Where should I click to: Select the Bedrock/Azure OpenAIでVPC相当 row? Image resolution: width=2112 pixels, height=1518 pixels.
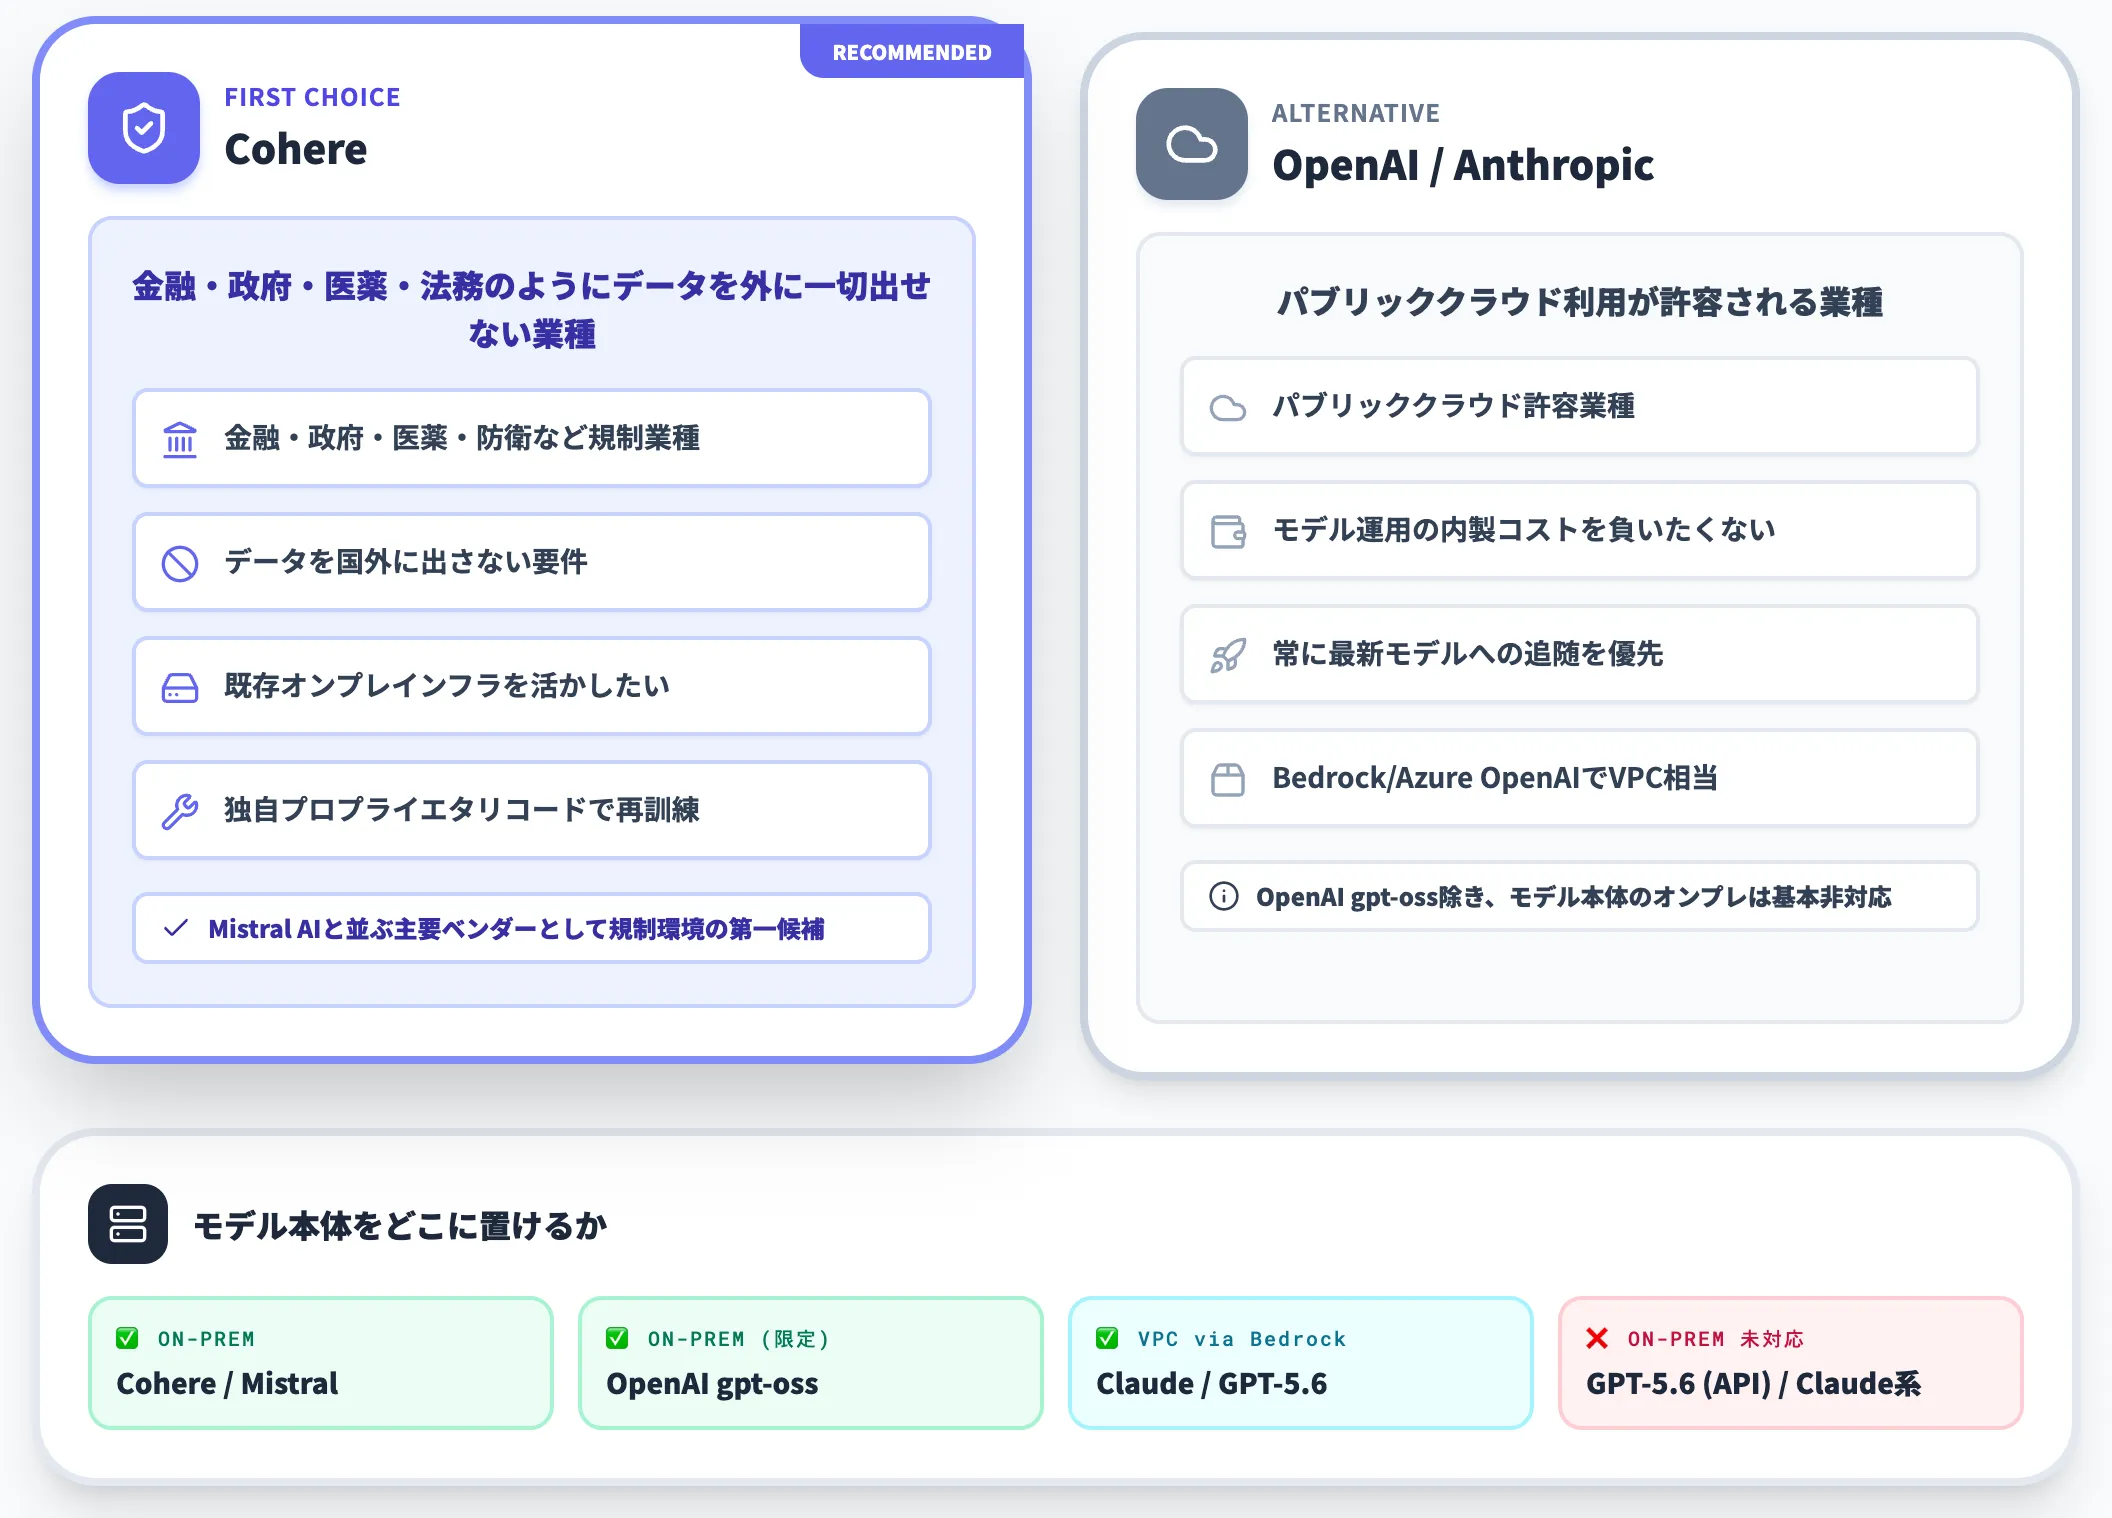(x=1580, y=778)
